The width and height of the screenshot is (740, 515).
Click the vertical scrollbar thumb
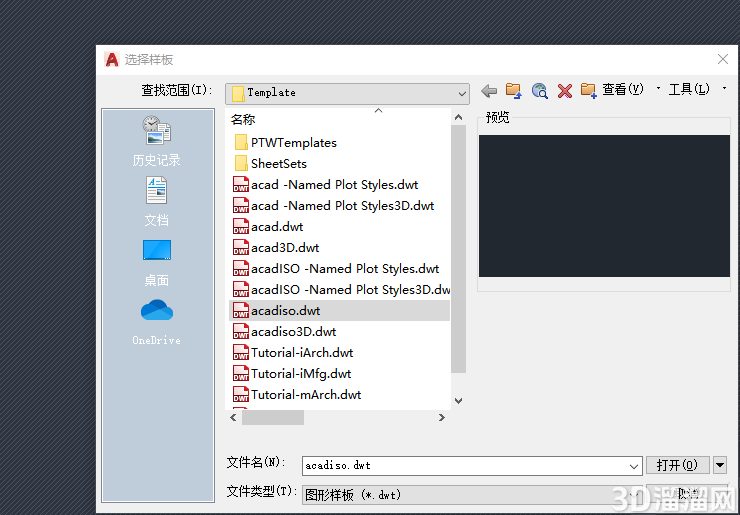tap(458, 249)
